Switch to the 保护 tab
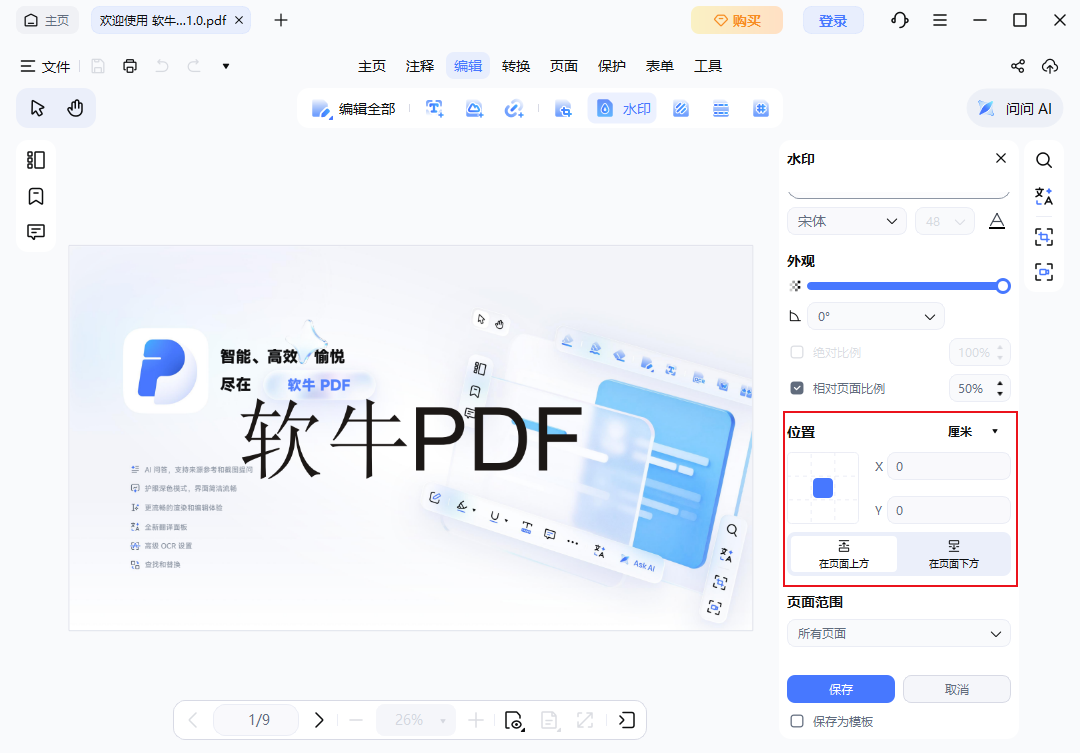The width and height of the screenshot is (1080, 753). pyautogui.click(x=612, y=66)
